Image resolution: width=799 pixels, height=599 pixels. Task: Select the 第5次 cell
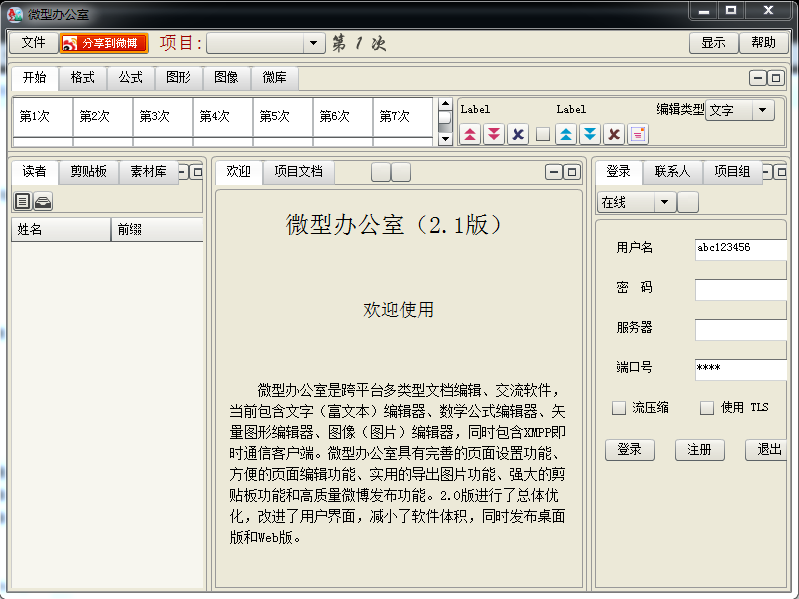pyautogui.click(x=283, y=117)
